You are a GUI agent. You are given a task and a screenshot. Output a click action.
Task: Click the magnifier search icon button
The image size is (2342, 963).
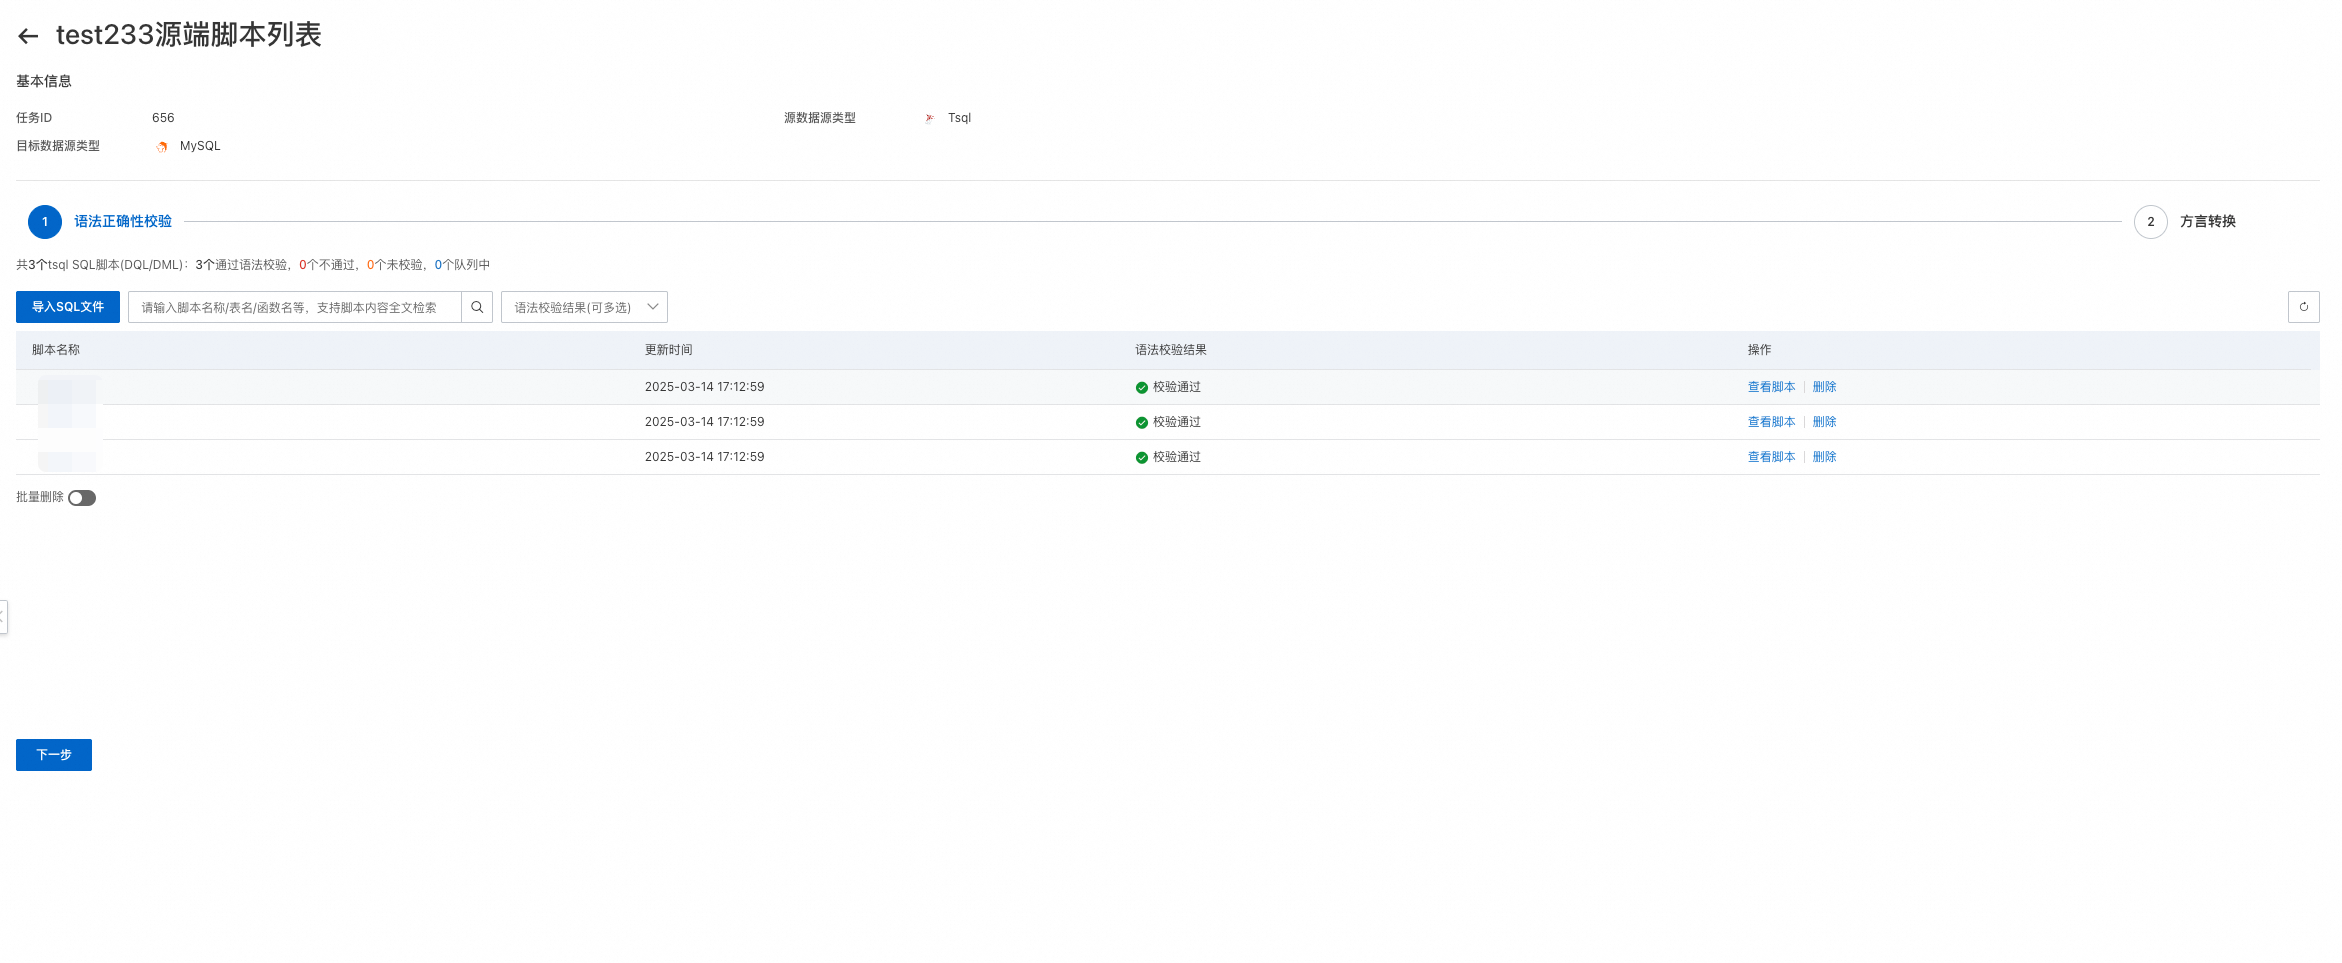tap(477, 307)
